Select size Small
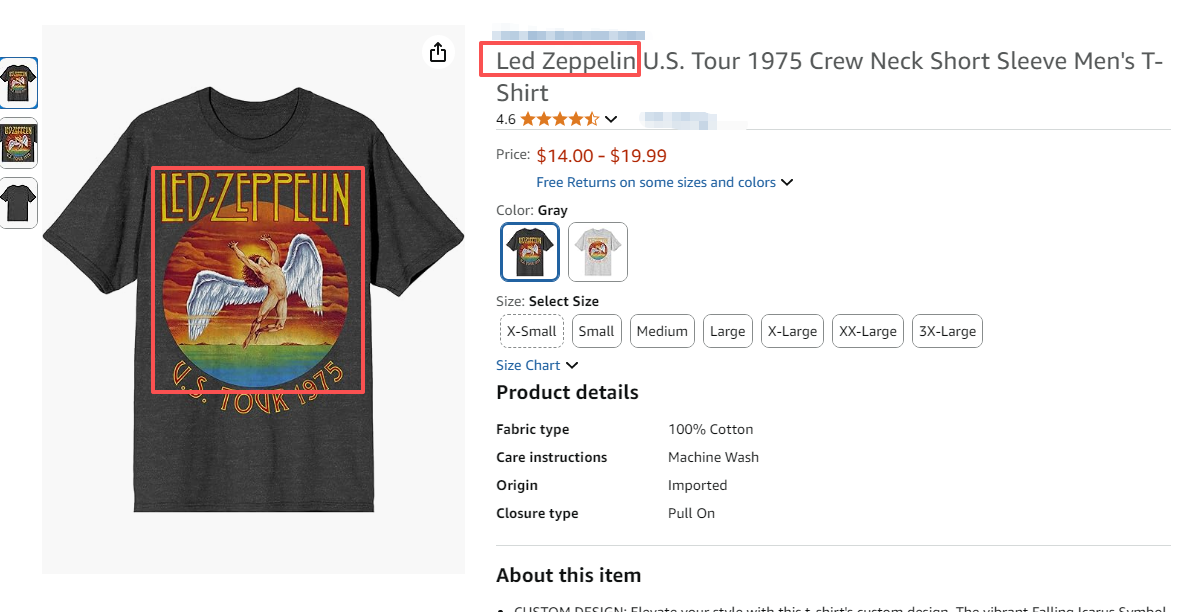The image size is (1180, 612). pyautogui.click(x=596, y=331)
